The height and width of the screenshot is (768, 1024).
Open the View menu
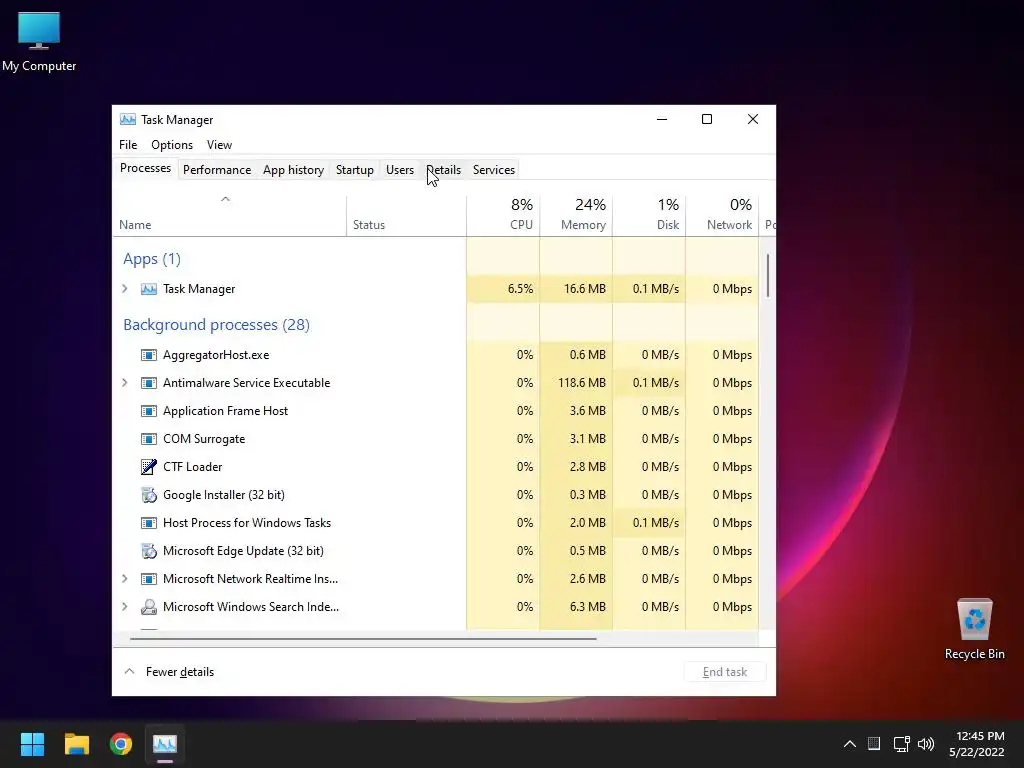(x=219, y=145)
